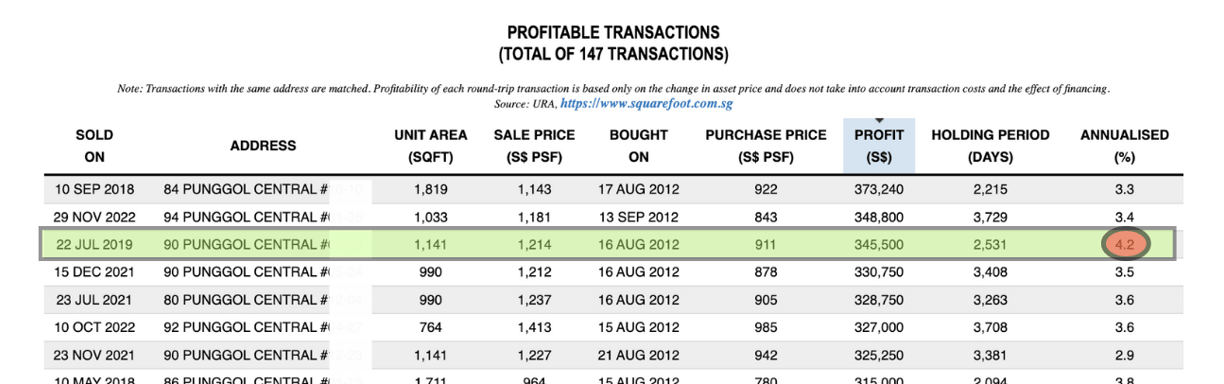This screenshot has height=384, width=1224.
Task: Select the 15 DEC 2021 transaction row
Action: (x=612, y=271)
